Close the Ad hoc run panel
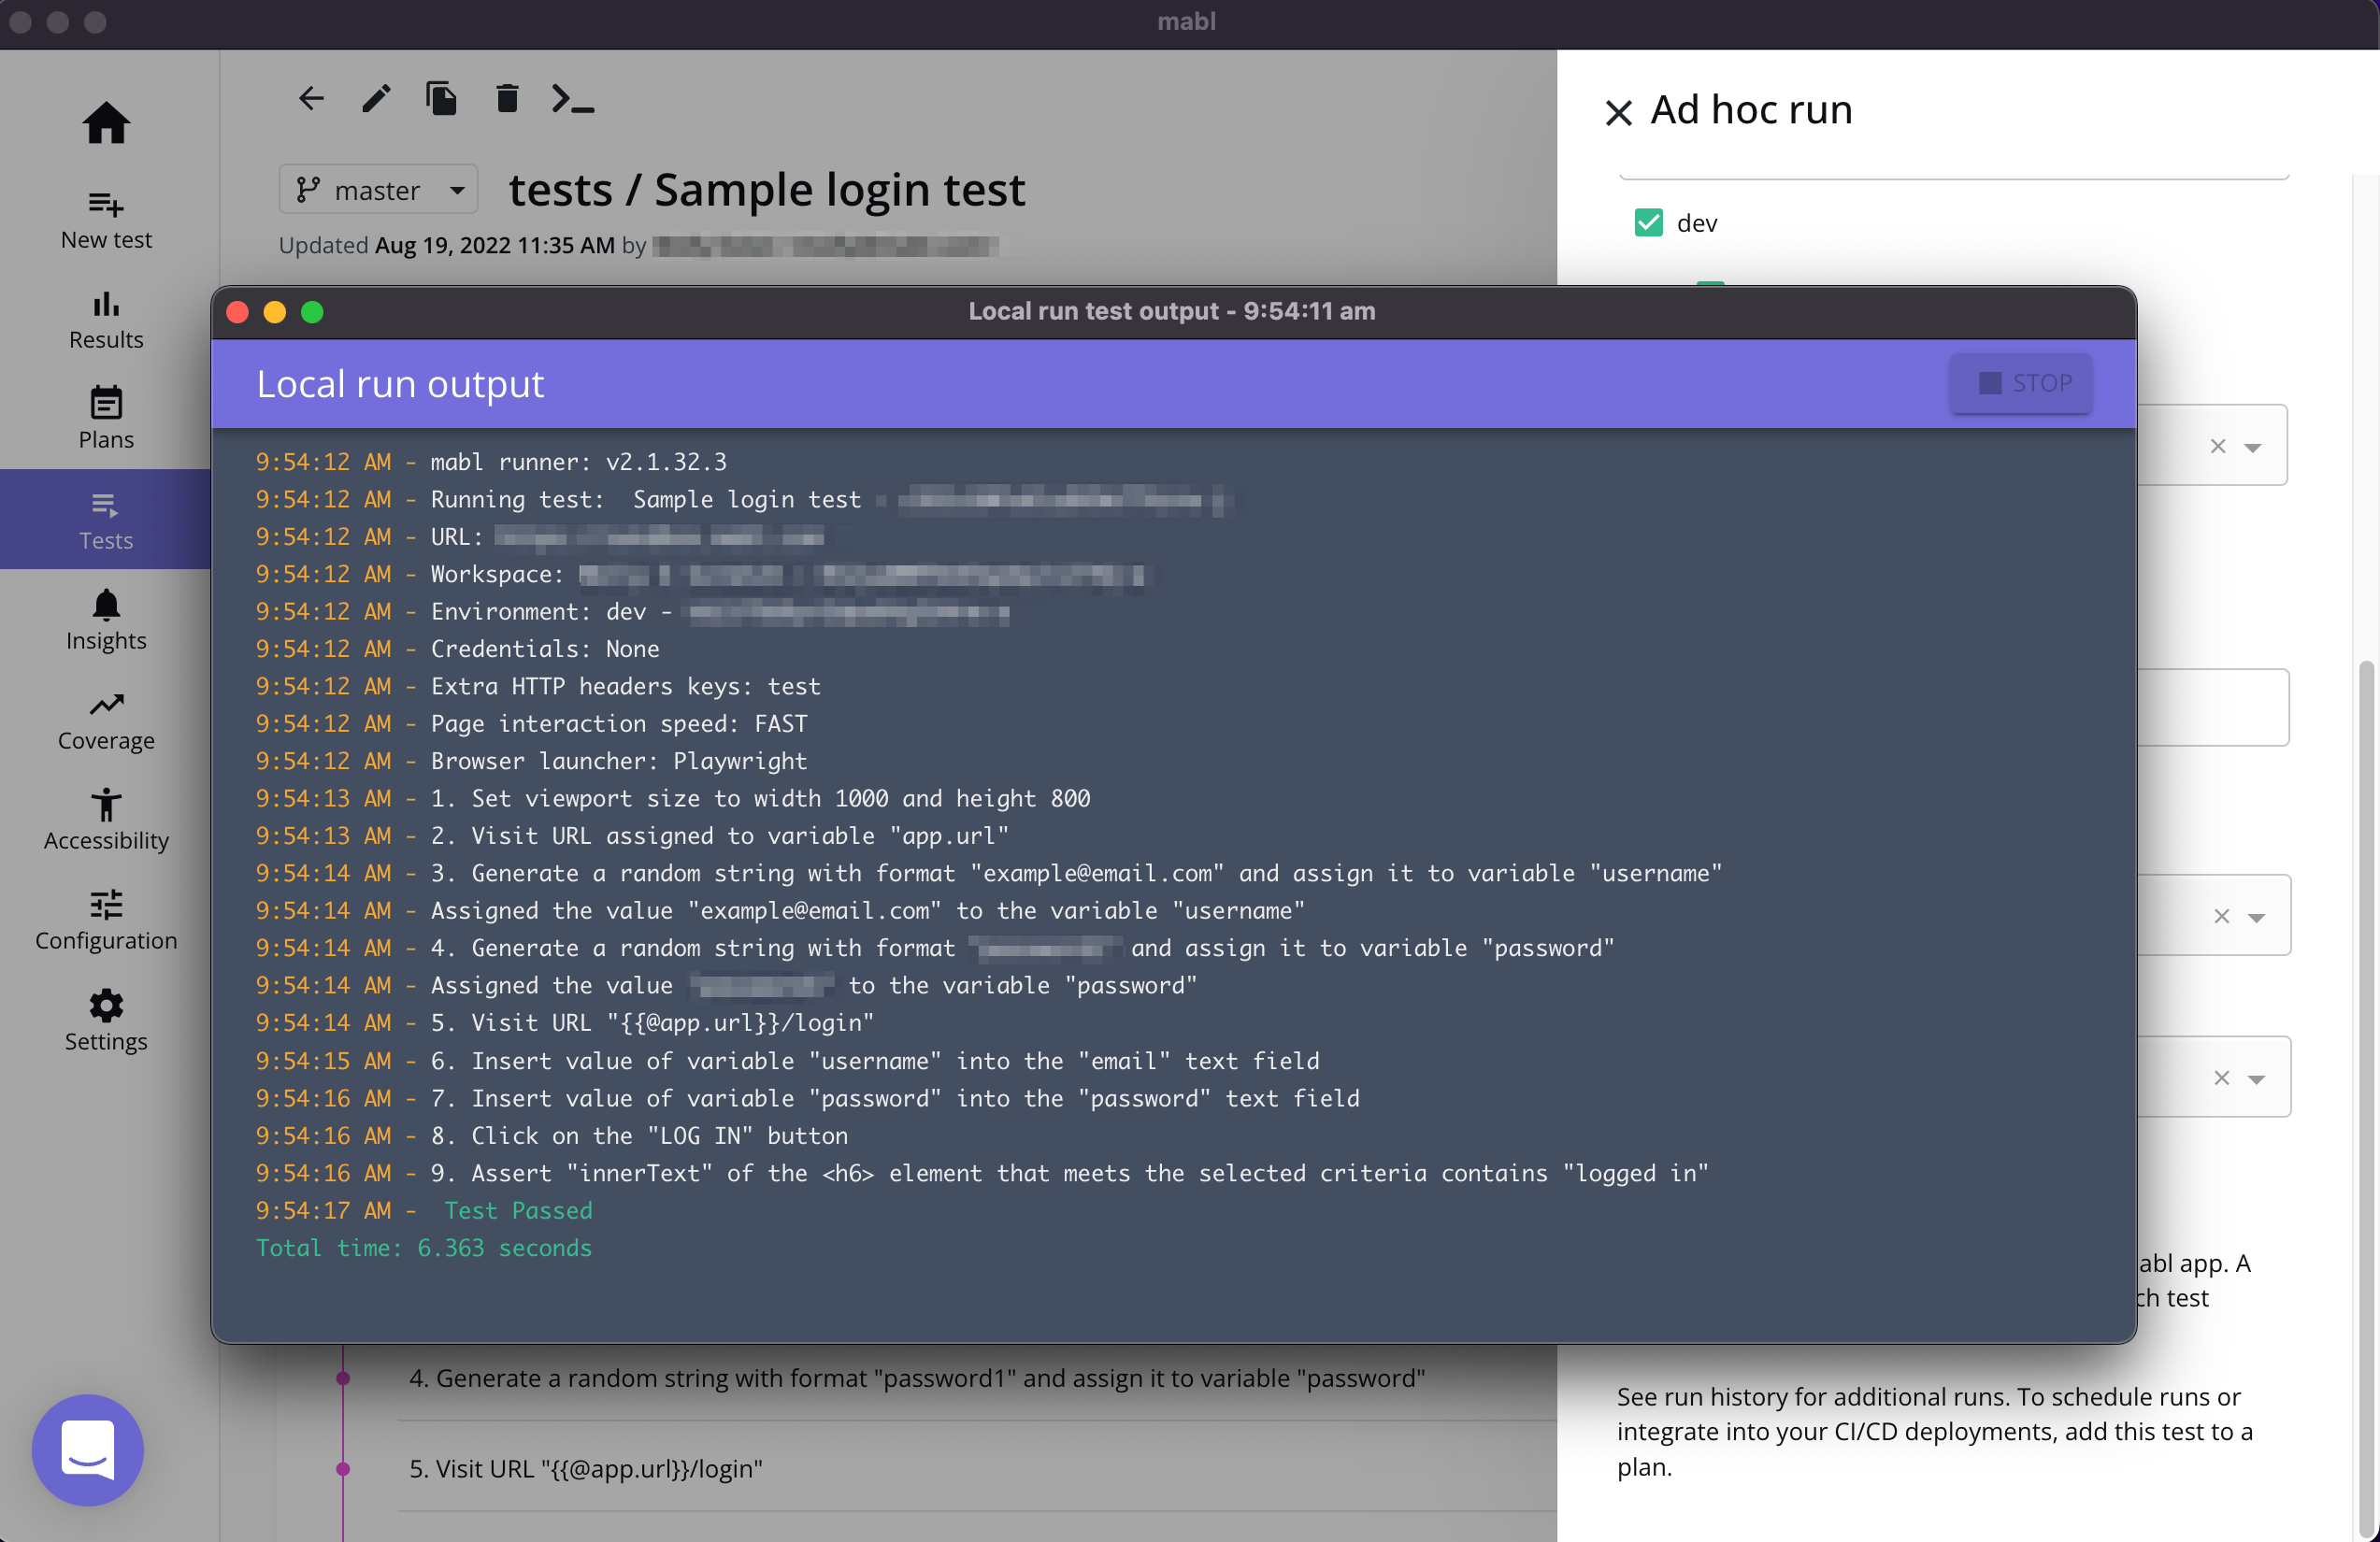 tap(1618, 112)
